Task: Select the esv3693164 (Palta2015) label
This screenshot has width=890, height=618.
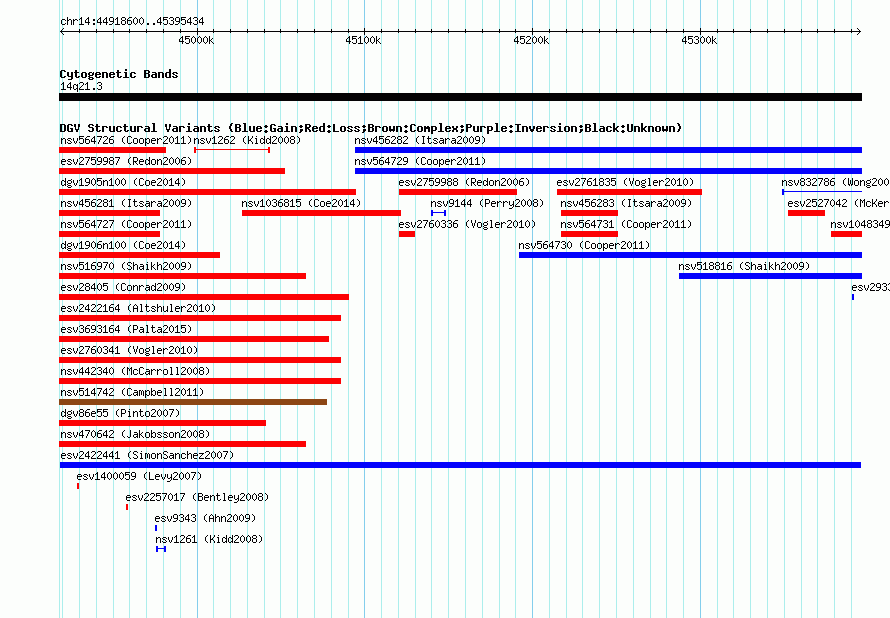Action: [126, 329]
